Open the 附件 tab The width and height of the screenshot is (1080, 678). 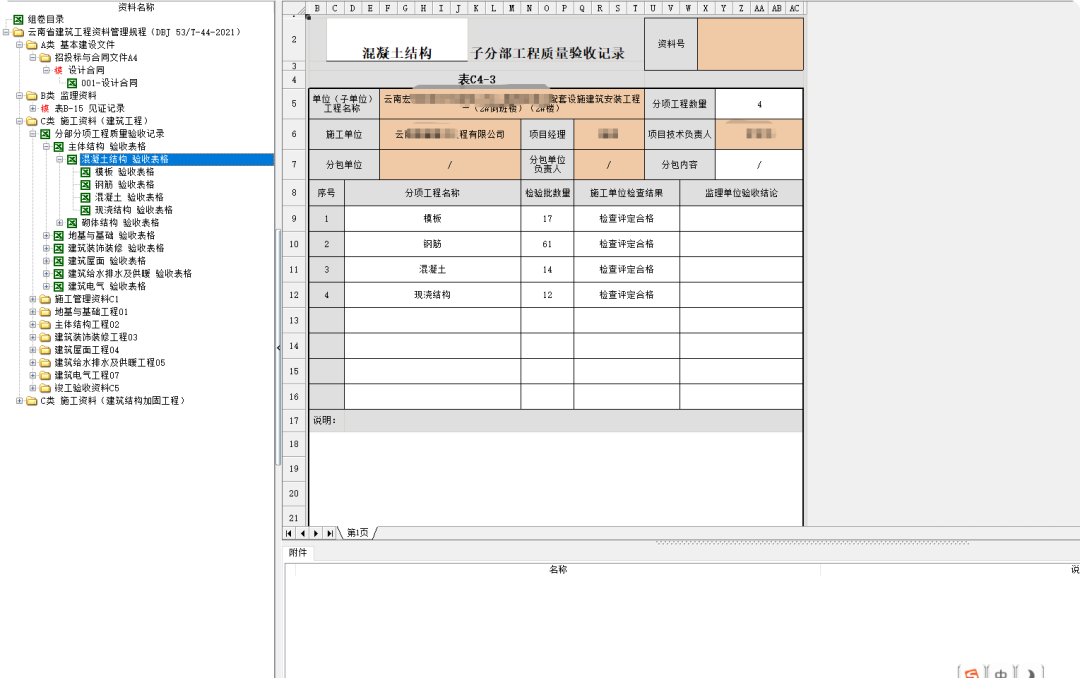click(x=298, y=553)
